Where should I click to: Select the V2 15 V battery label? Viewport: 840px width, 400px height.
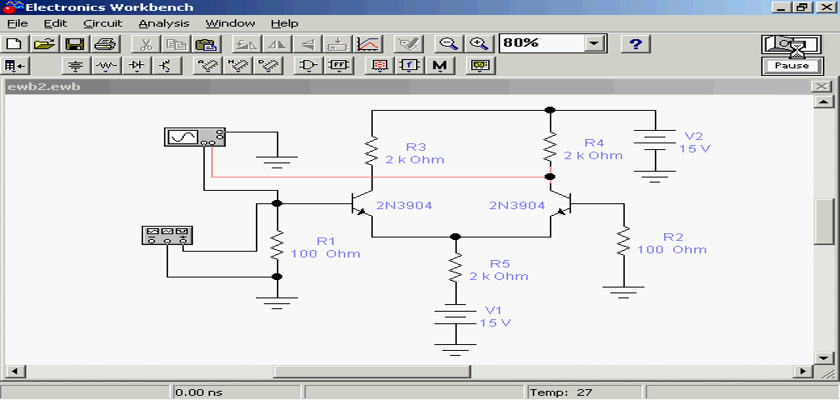click(x=695, y=142)
